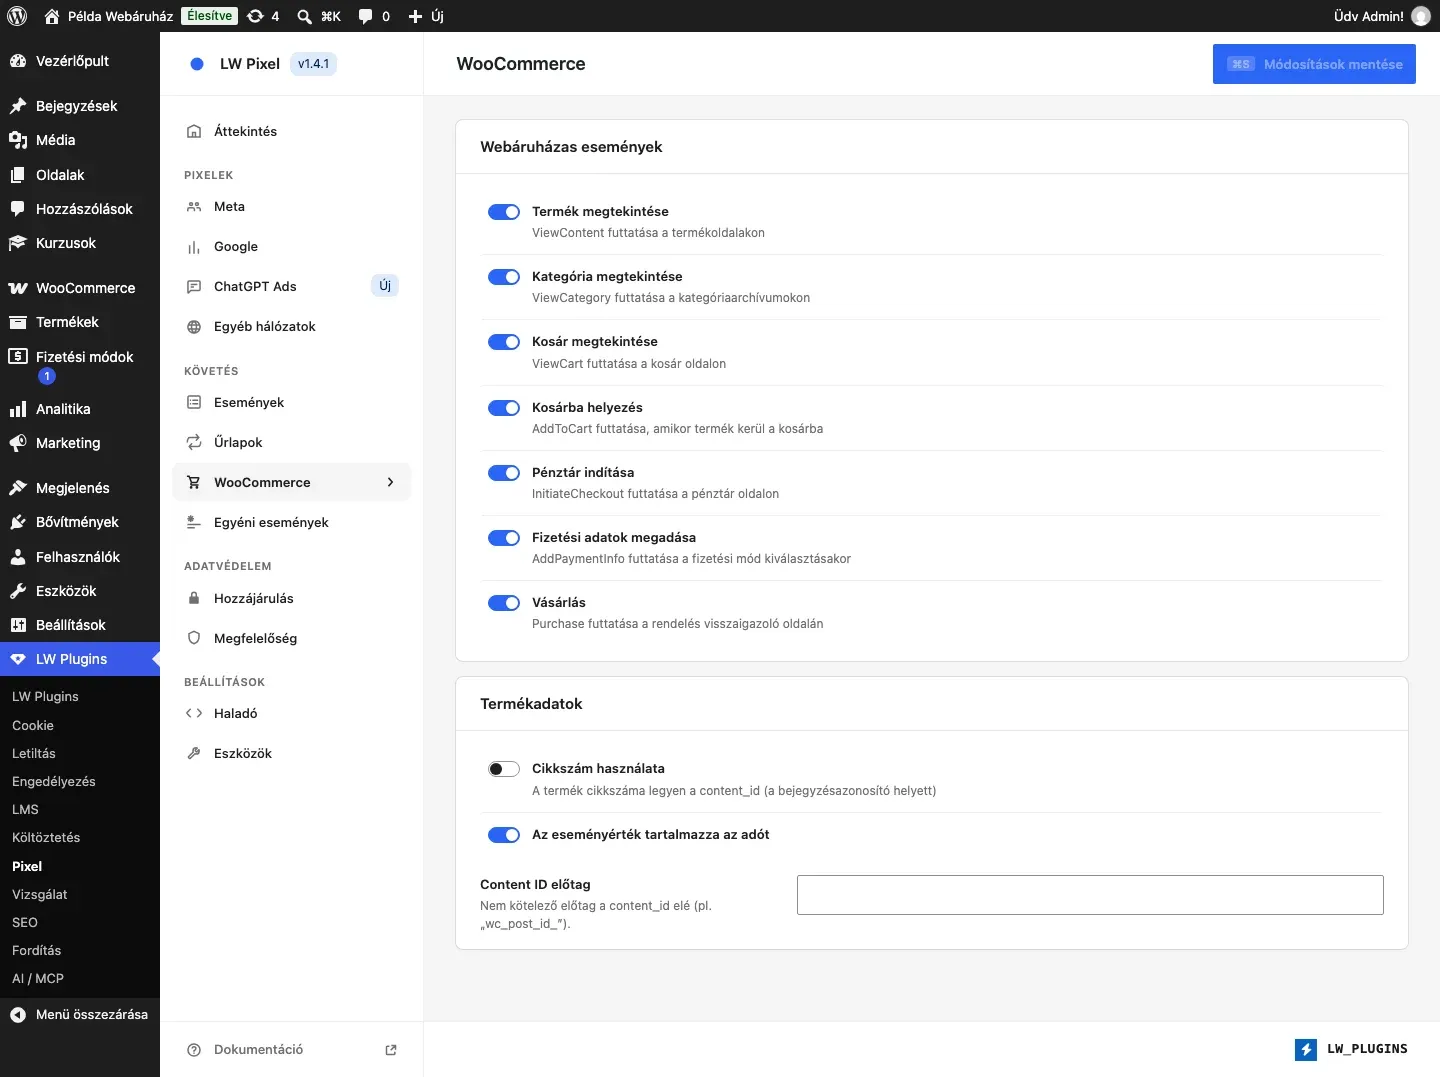1440x1077 pixels.
Task: Click the Módosítások mentése save button
Action: tap(1314, 64)
